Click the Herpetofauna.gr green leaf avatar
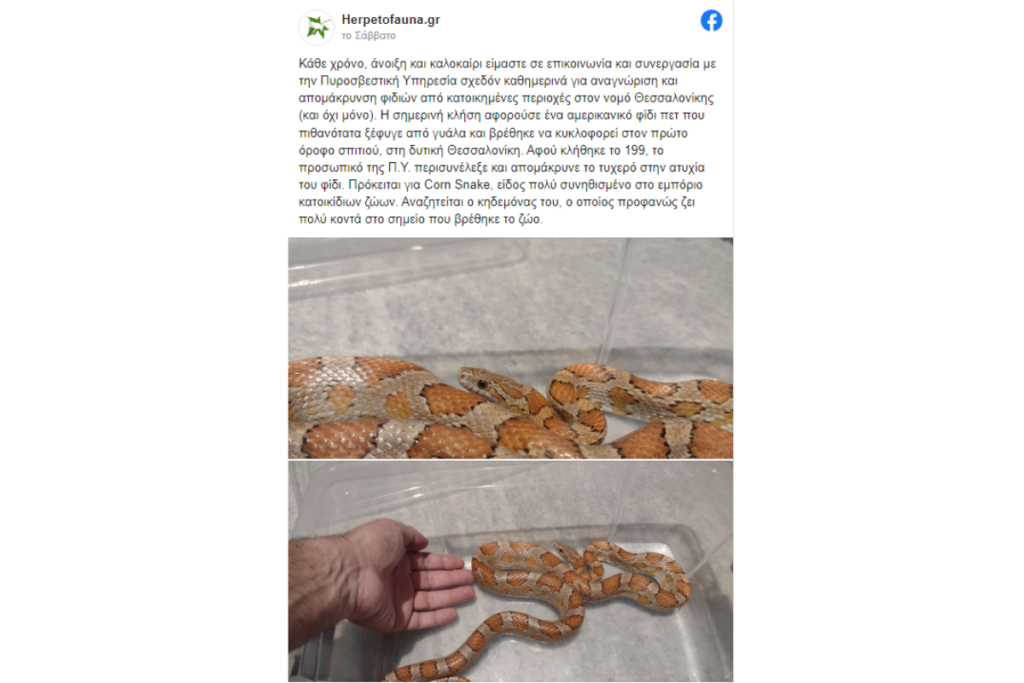 click(x=317, y=27)
